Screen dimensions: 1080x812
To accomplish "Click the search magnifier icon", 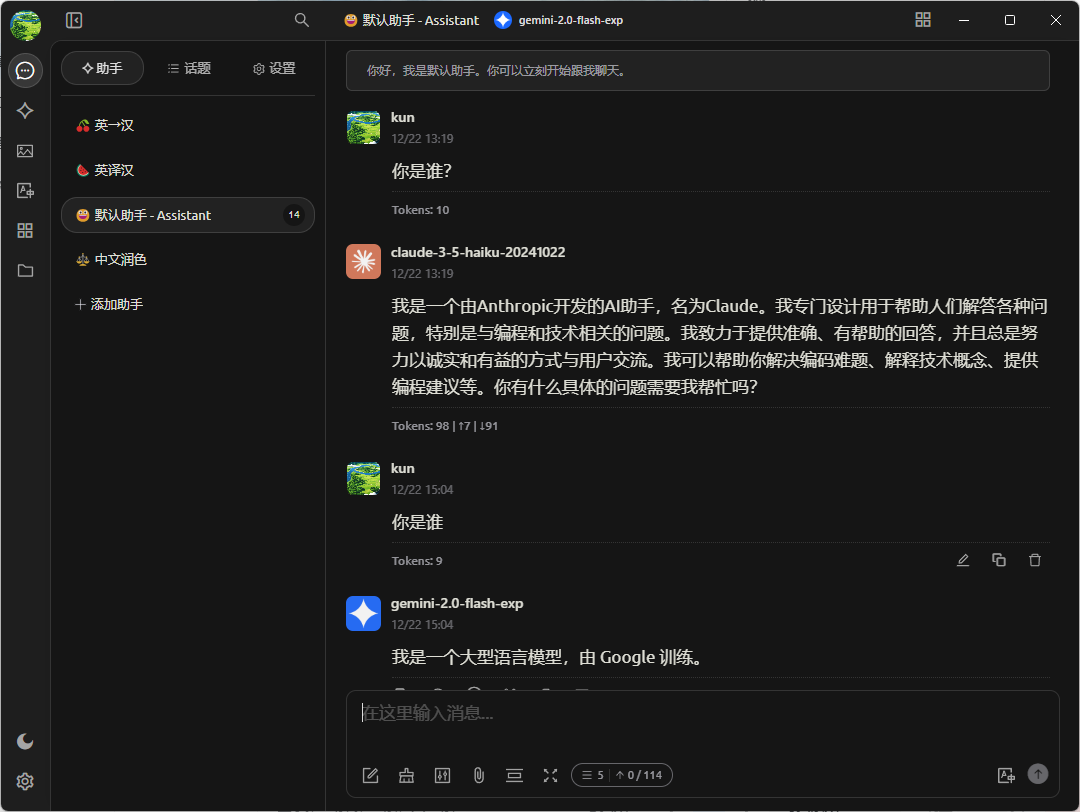I will 301,20.
